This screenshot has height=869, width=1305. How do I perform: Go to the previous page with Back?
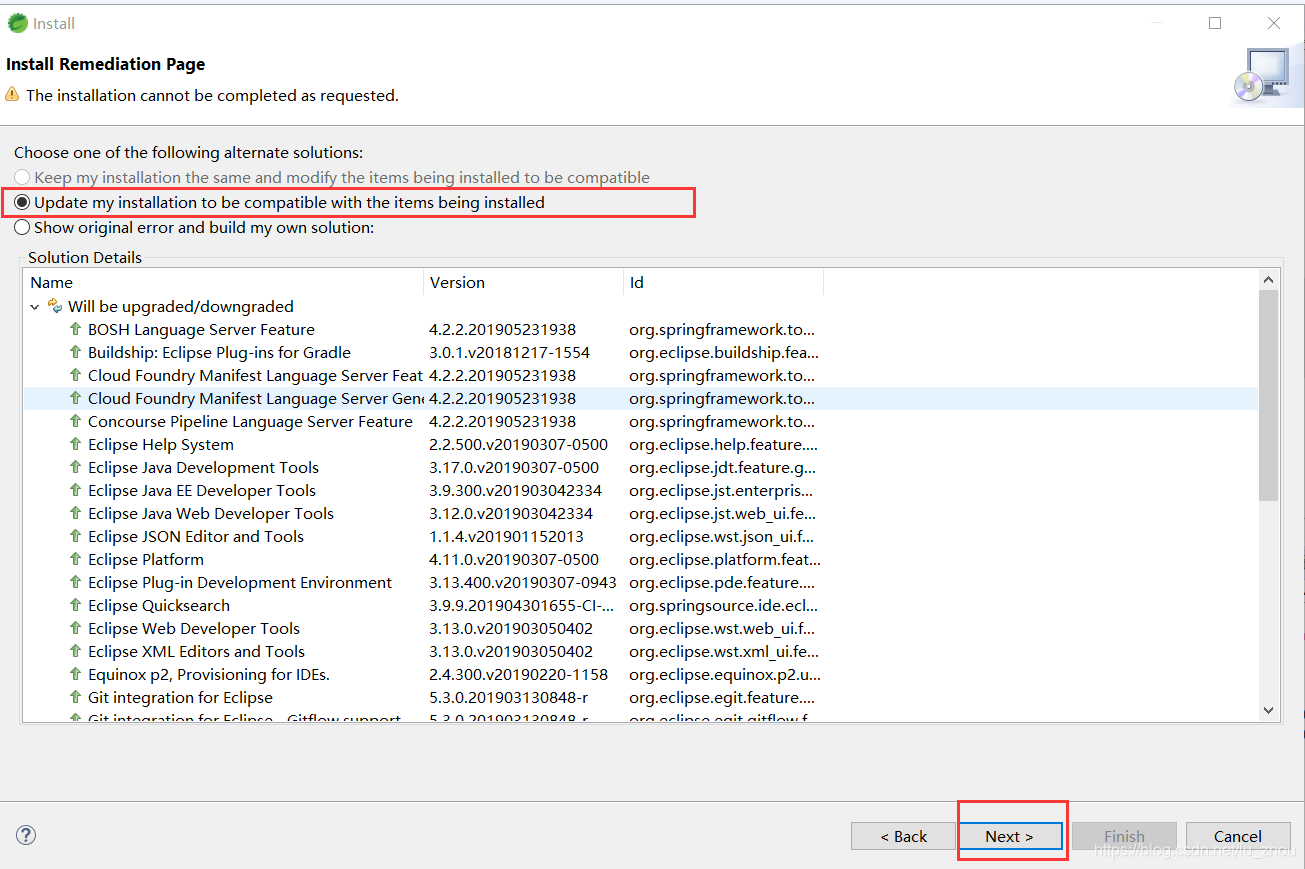(x=903, y=836)
